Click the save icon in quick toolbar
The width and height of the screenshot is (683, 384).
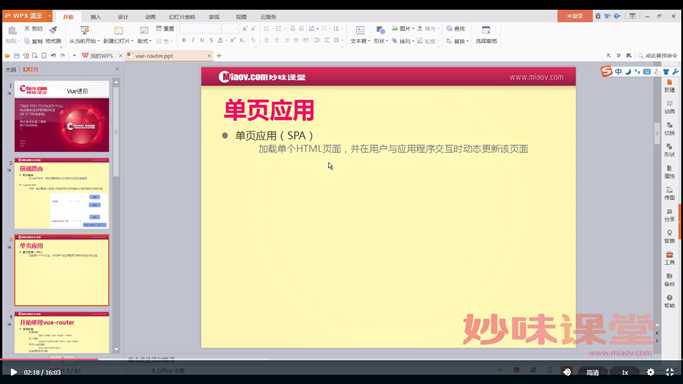[17, 56]
